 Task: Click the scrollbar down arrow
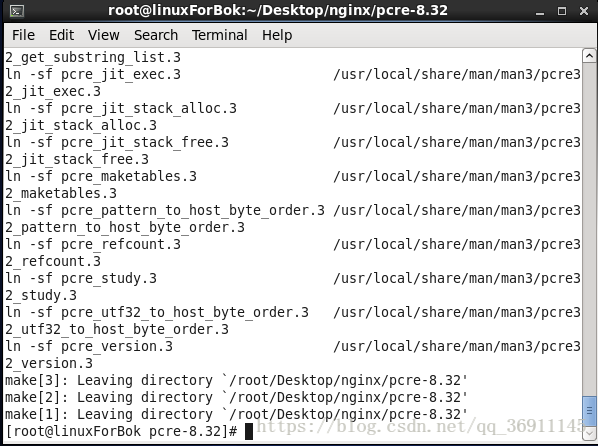(589, 433)
